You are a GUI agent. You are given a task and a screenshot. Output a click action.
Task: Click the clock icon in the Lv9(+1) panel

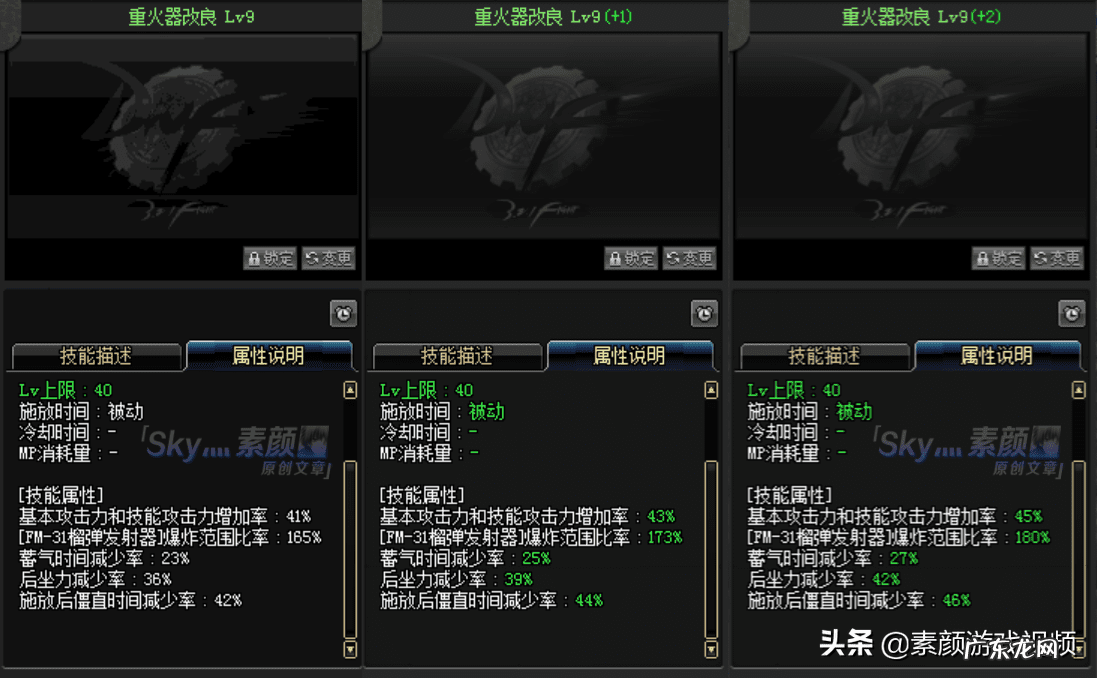tap(704, 313)
